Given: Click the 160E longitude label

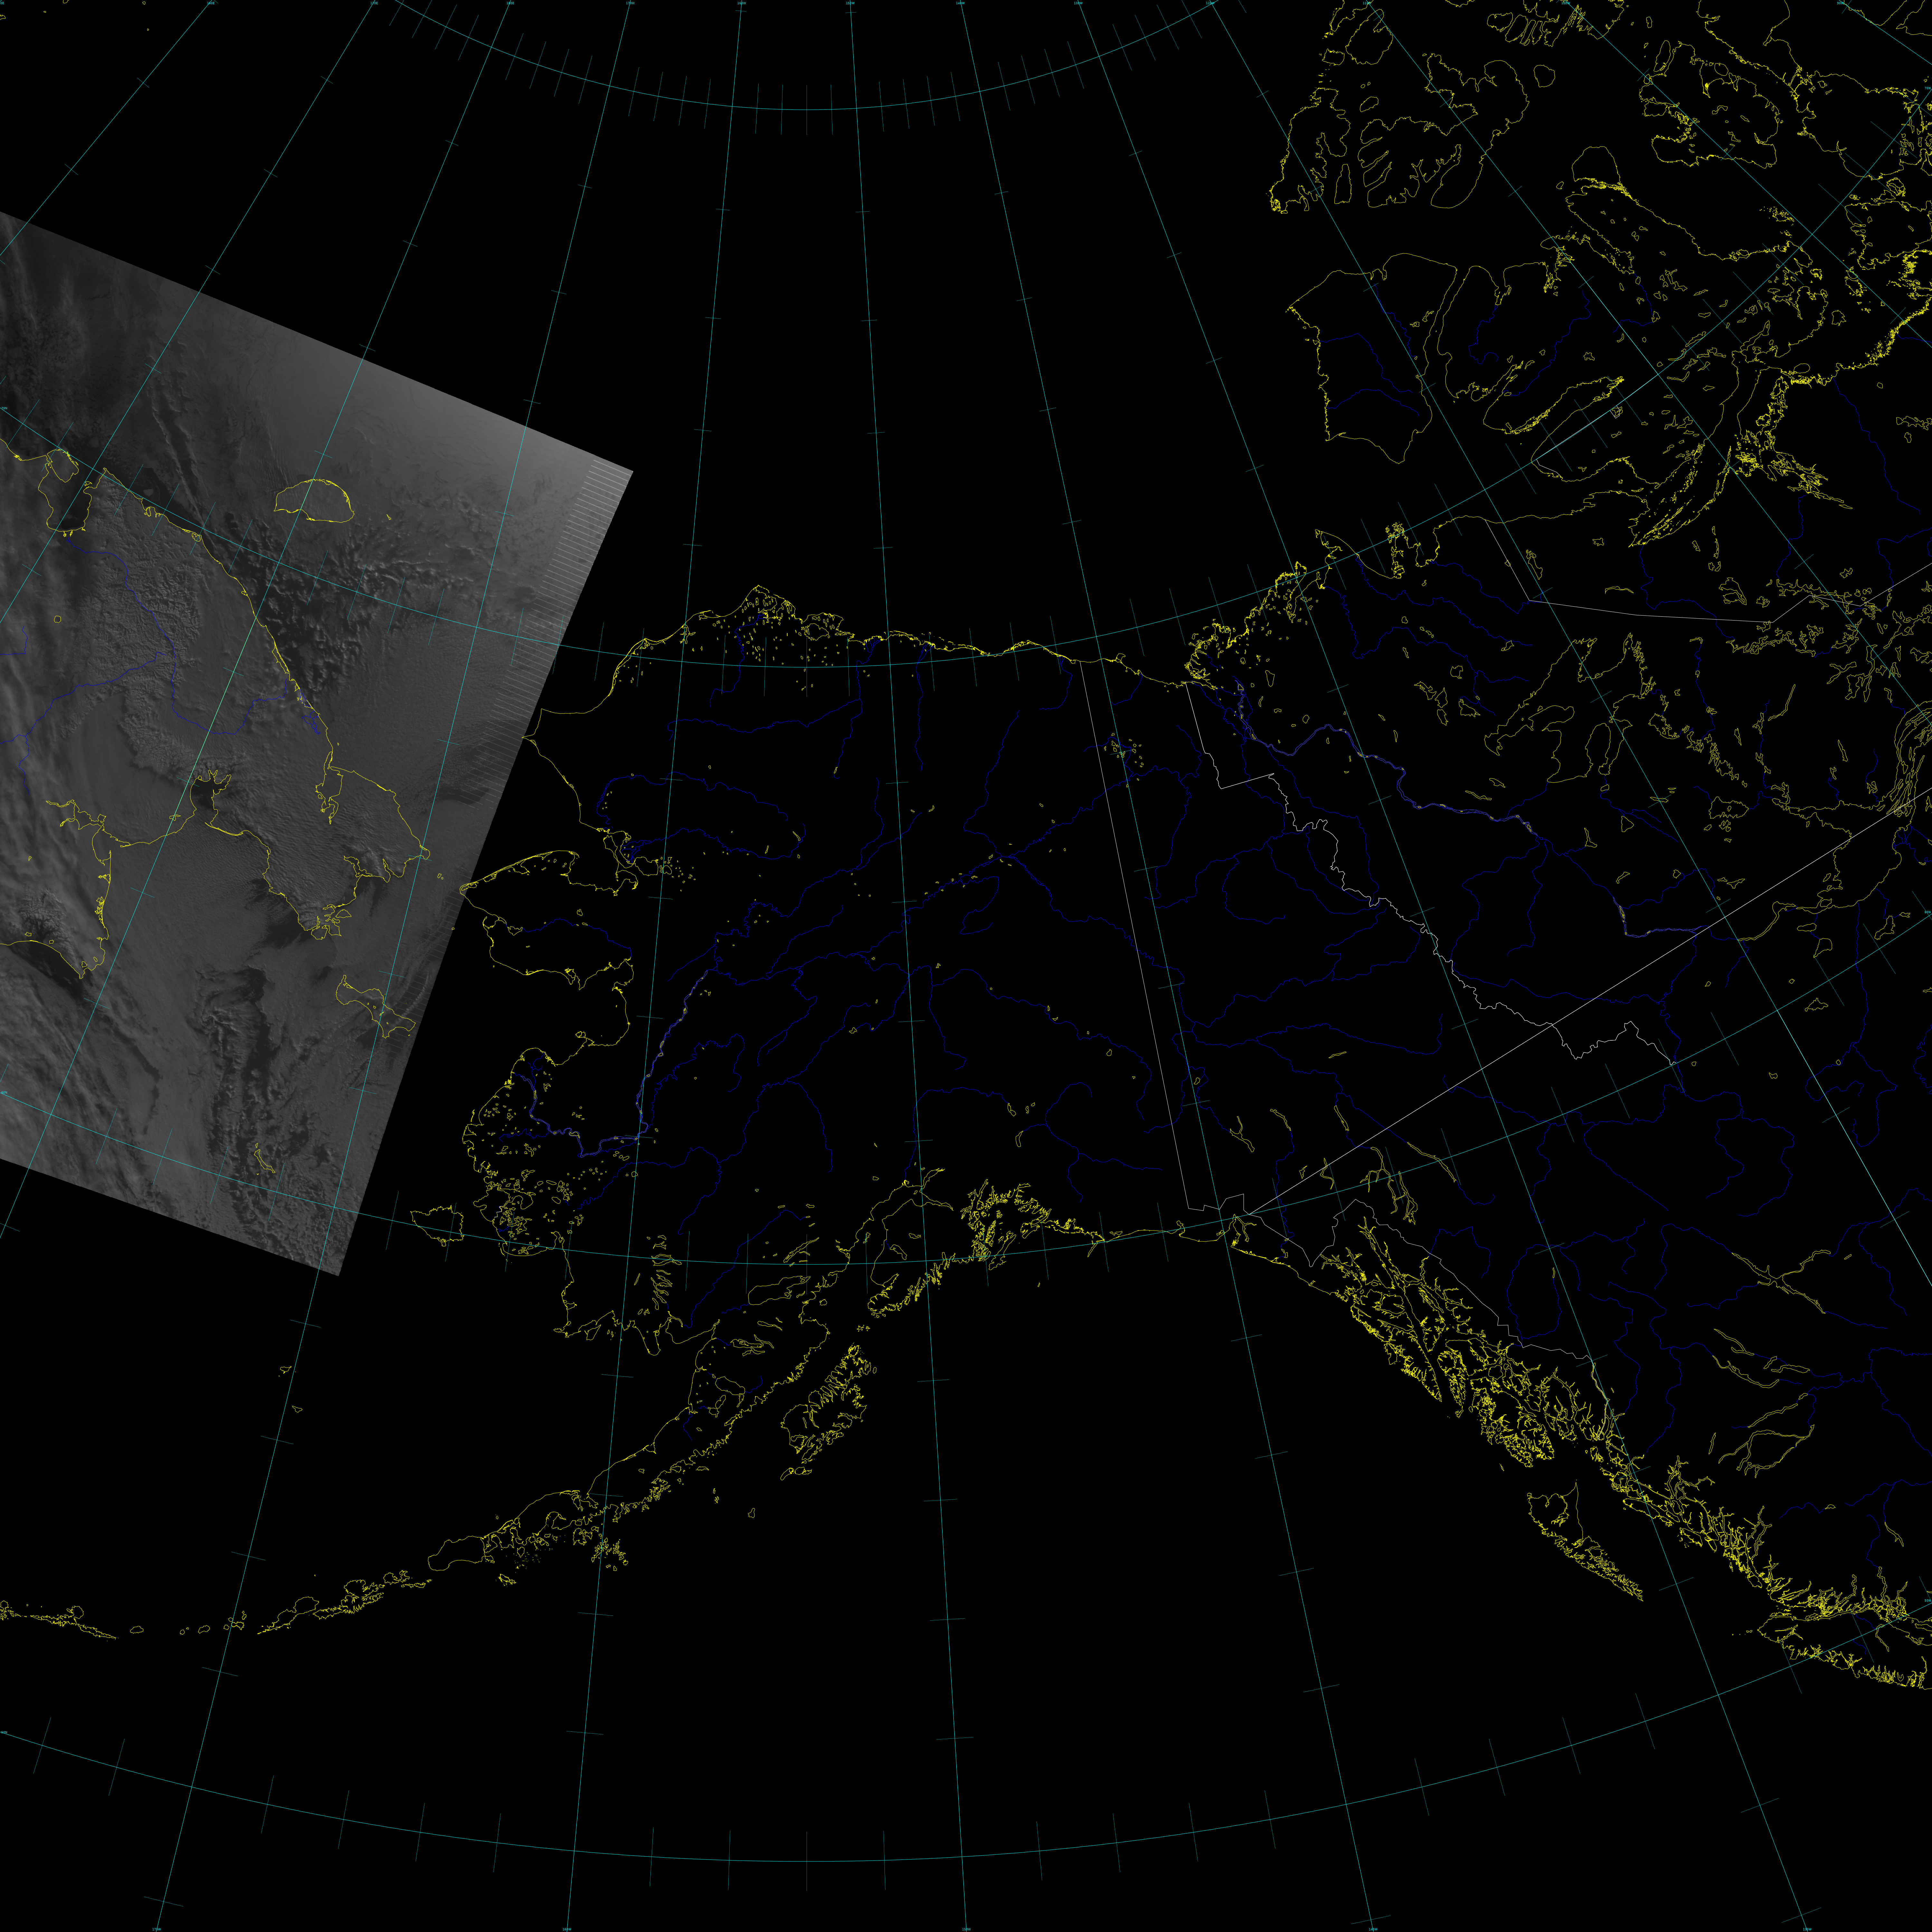Looking at the screenshot, I should [211, 3].
